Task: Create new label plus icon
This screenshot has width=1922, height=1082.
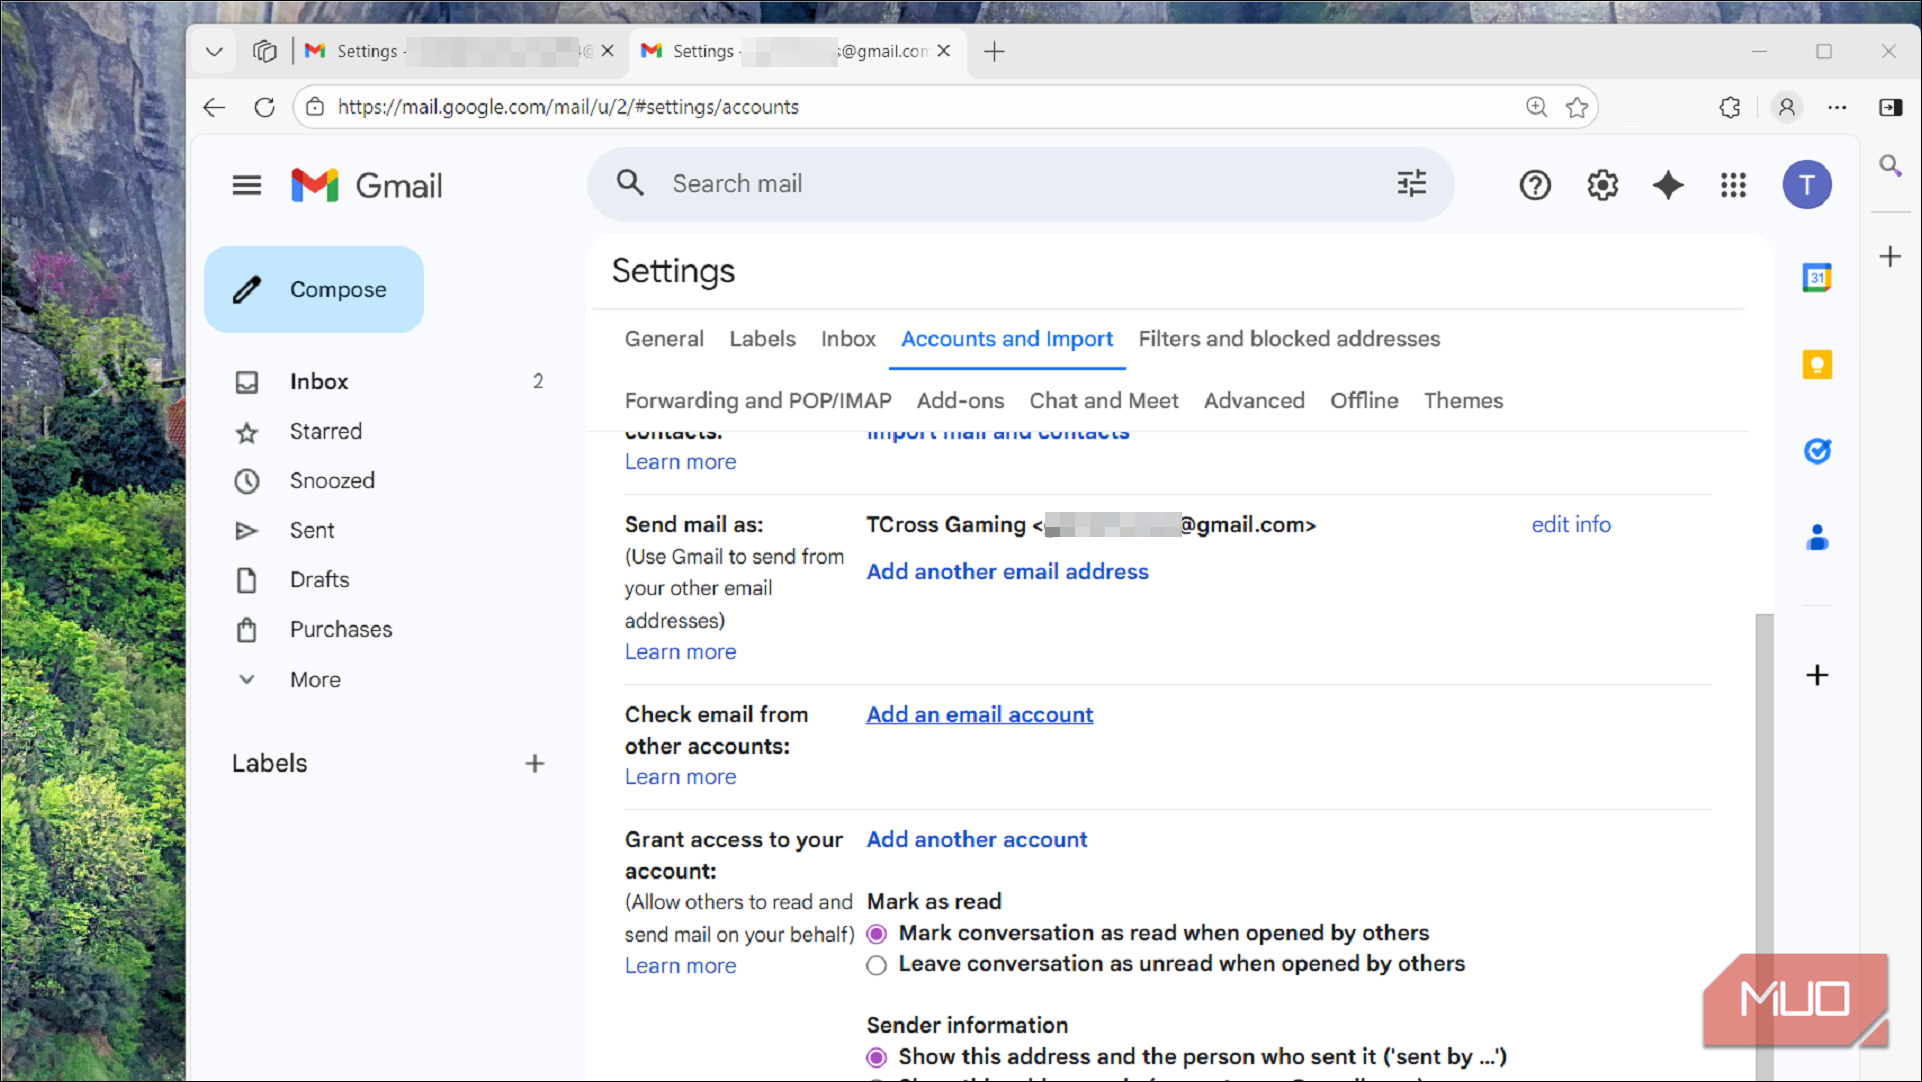Action: point(535,764)
